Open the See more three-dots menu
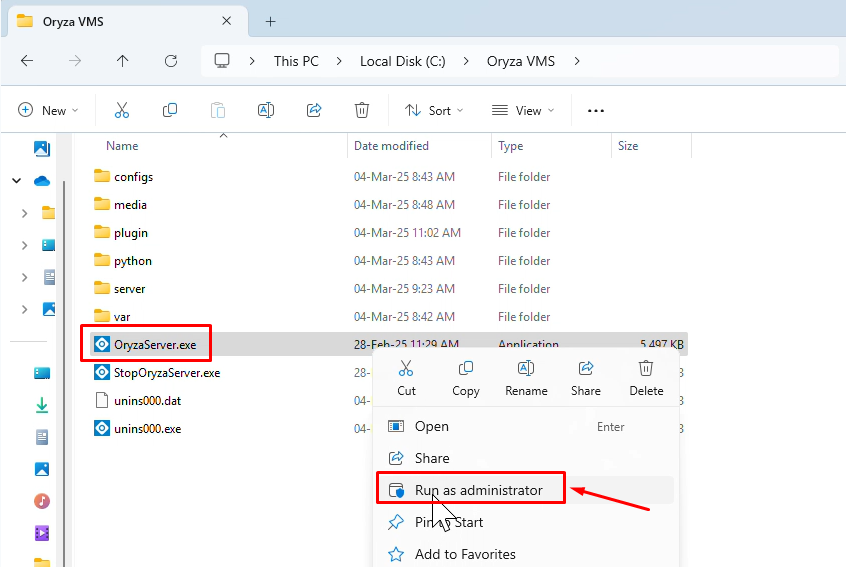Image resolution: width=846 pixels, height=567 pixels. pos(596,111)
